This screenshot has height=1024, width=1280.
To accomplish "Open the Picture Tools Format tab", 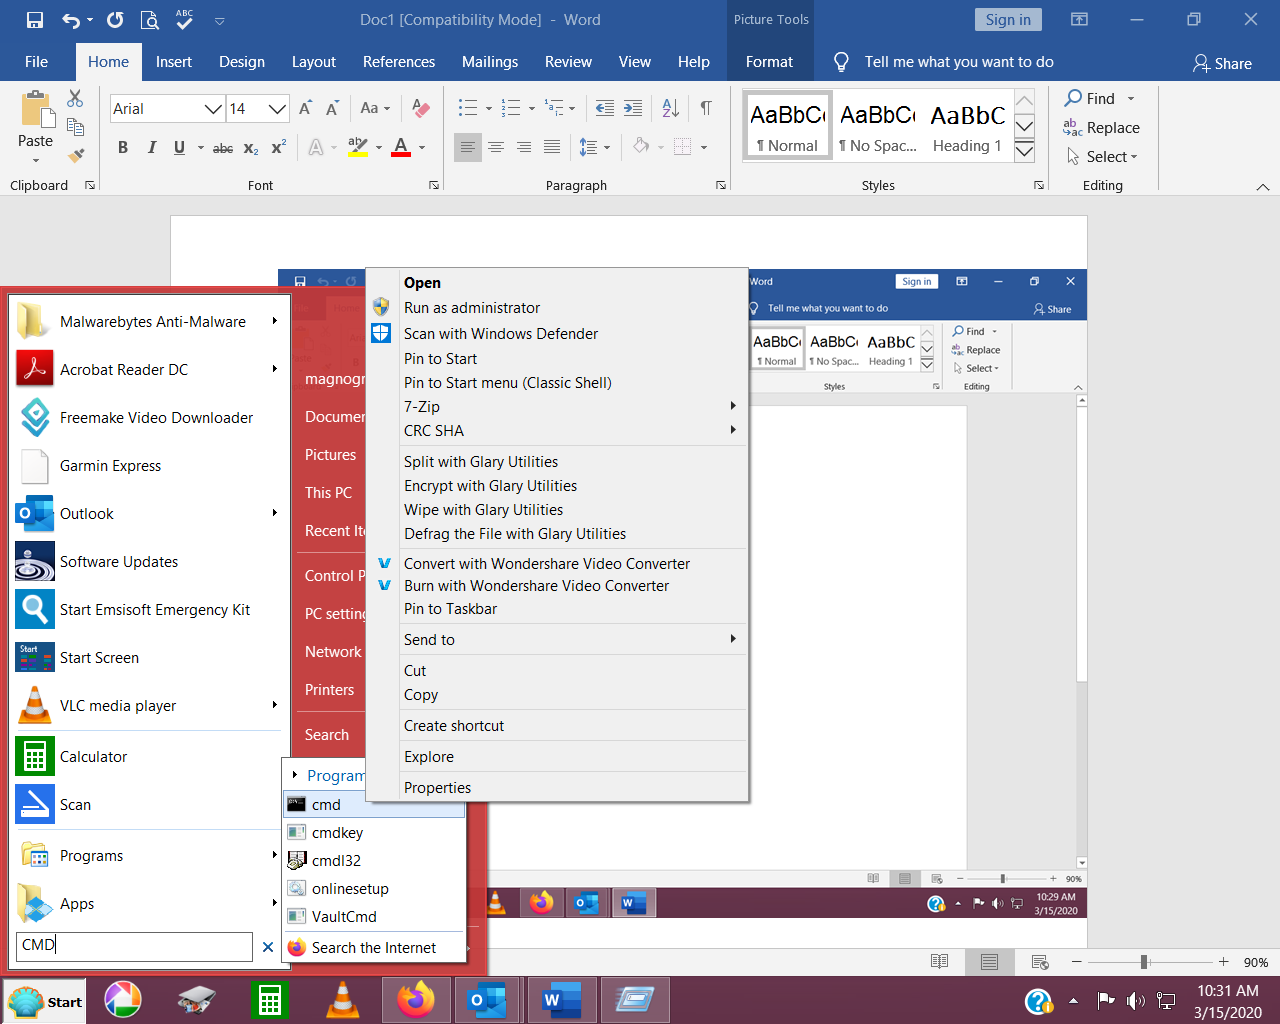I will pyautogui.click(x=769, y=62).
